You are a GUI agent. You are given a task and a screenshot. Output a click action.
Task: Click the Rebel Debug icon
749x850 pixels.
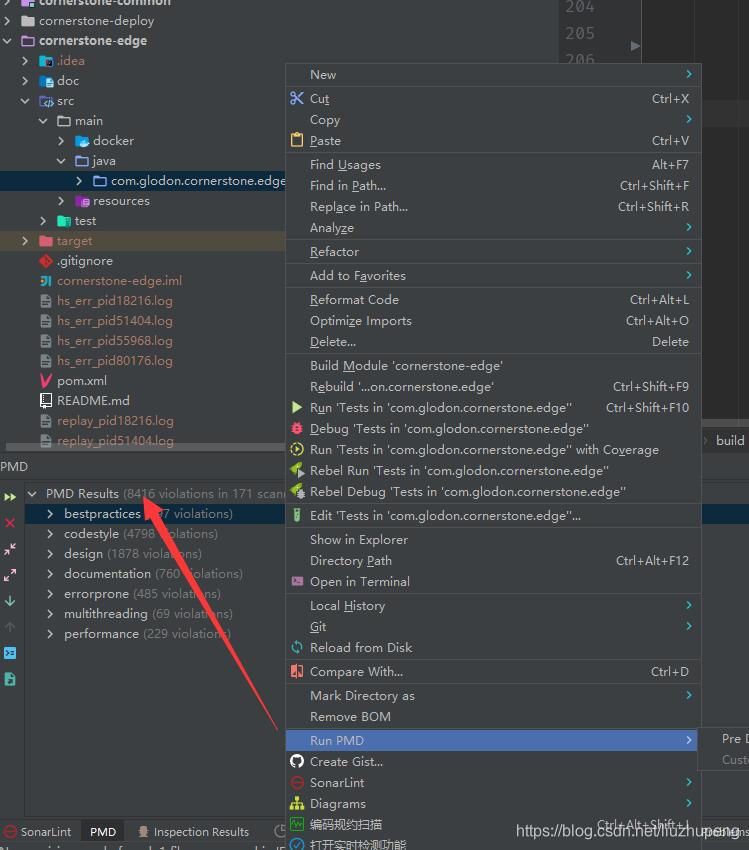coord(297,491)
